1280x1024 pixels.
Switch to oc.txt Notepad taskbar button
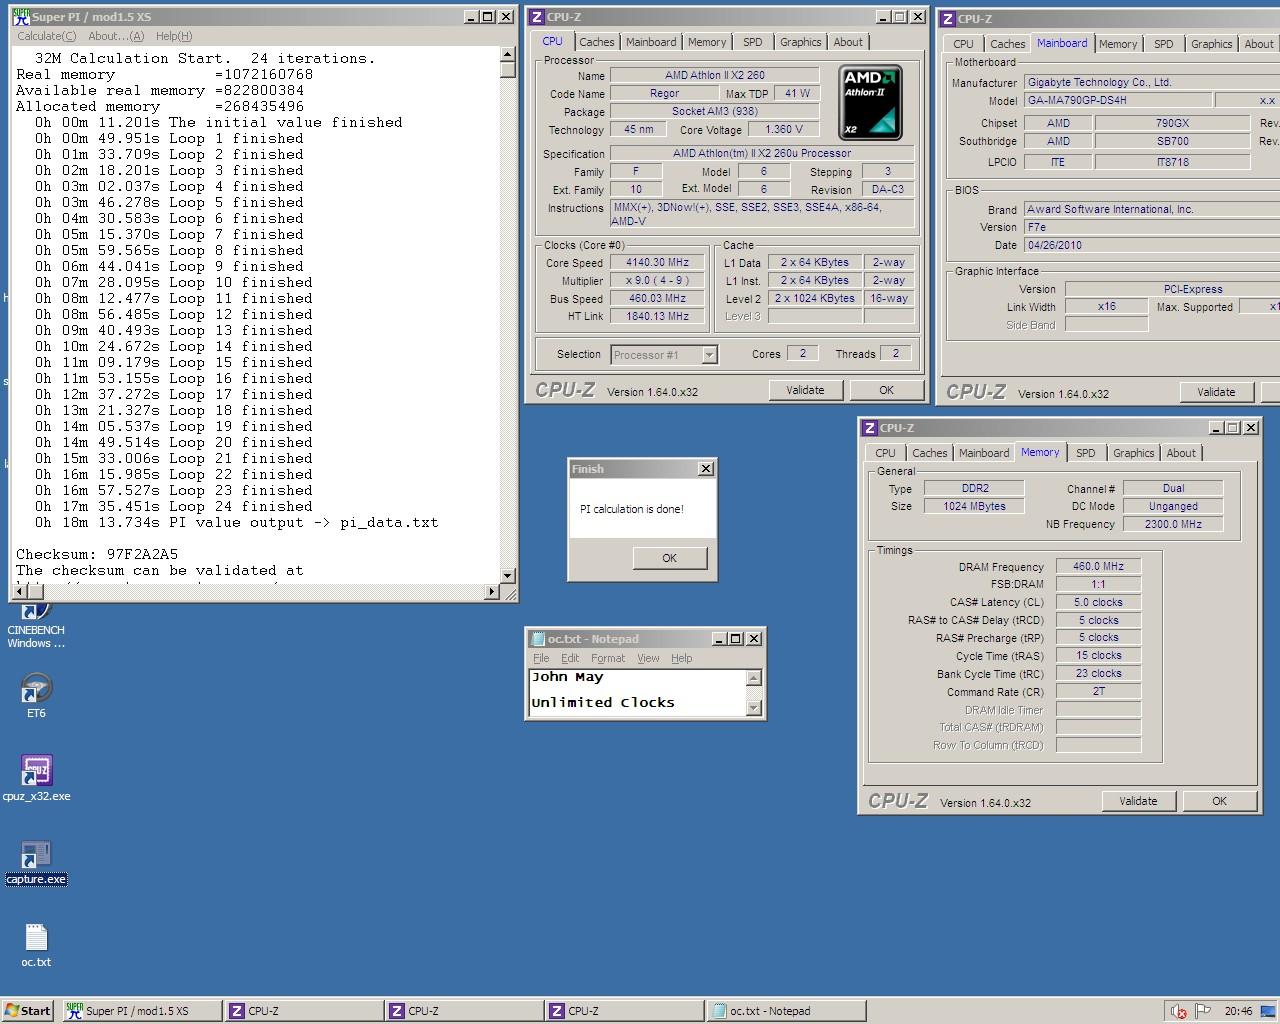point(785,1010)
